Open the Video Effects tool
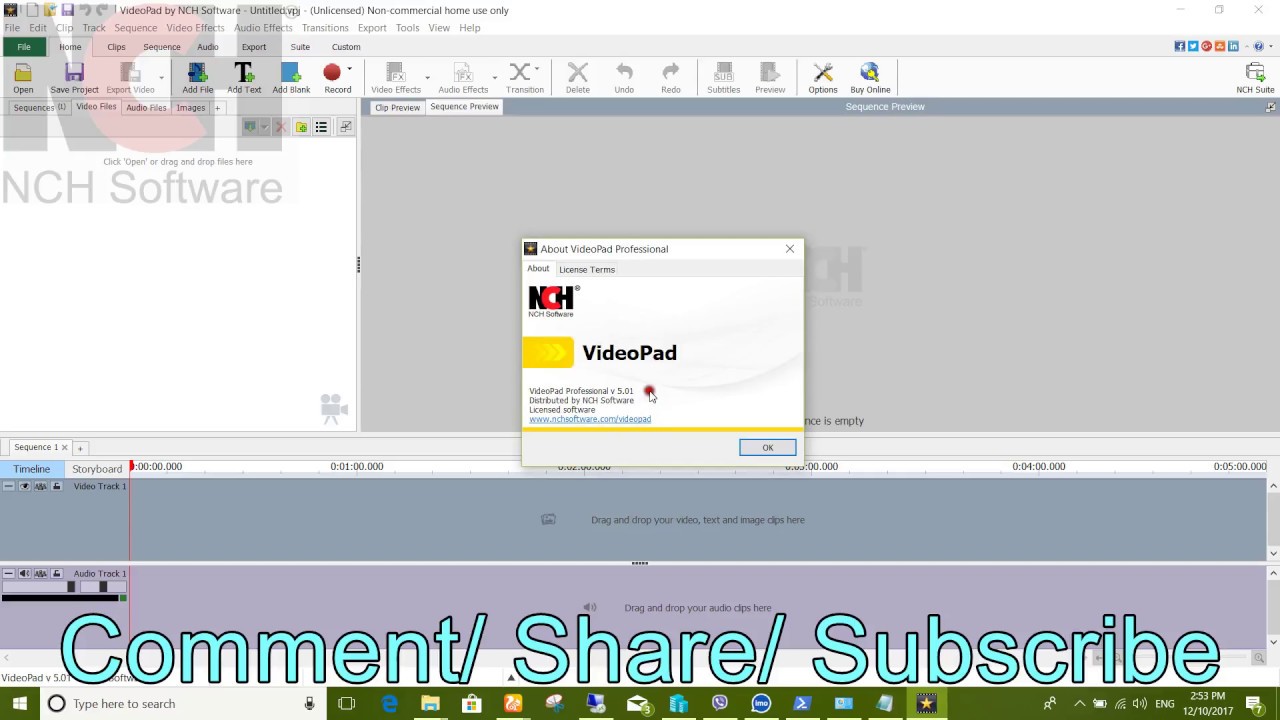The width and height of the screenshot is (1280, 720). [x=396, y=78]
